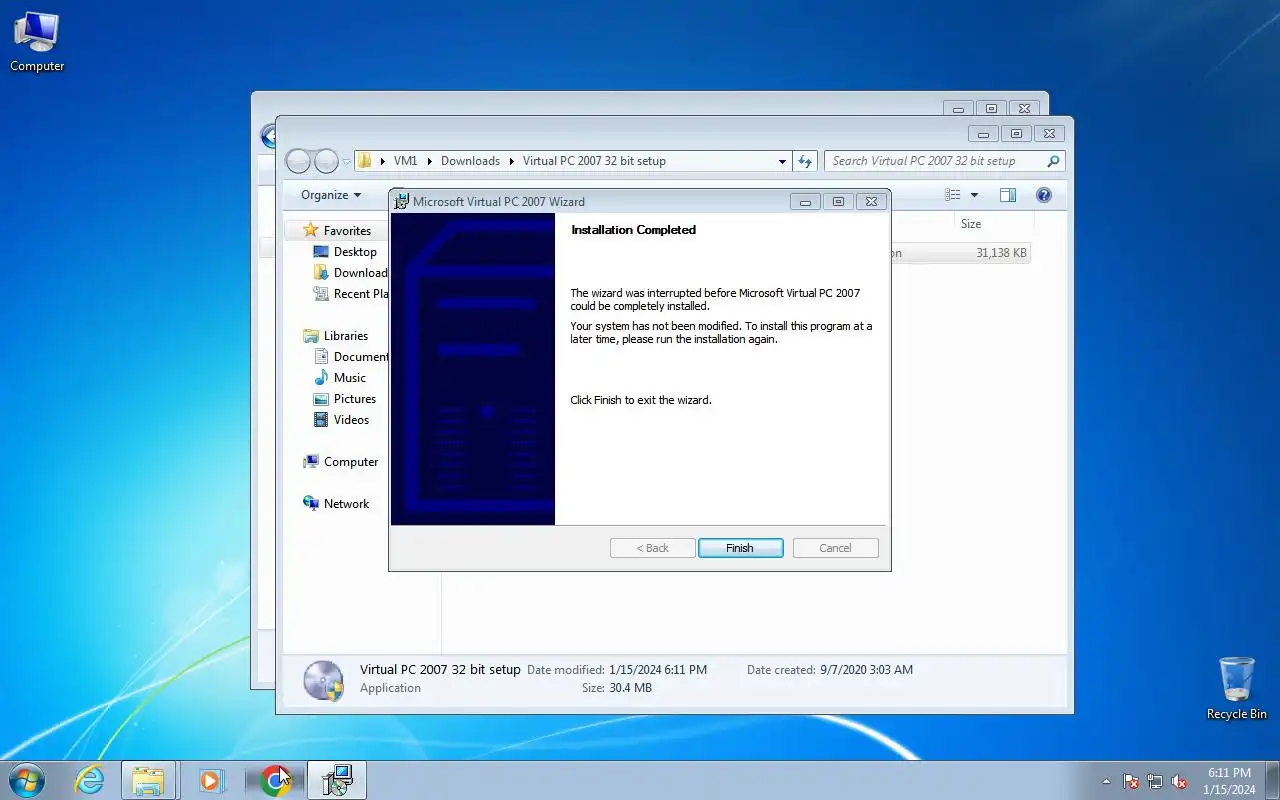Screen dimensions: 1280x800
Task: Click the refresh button beside the address bar
Action: click(805, 161)
